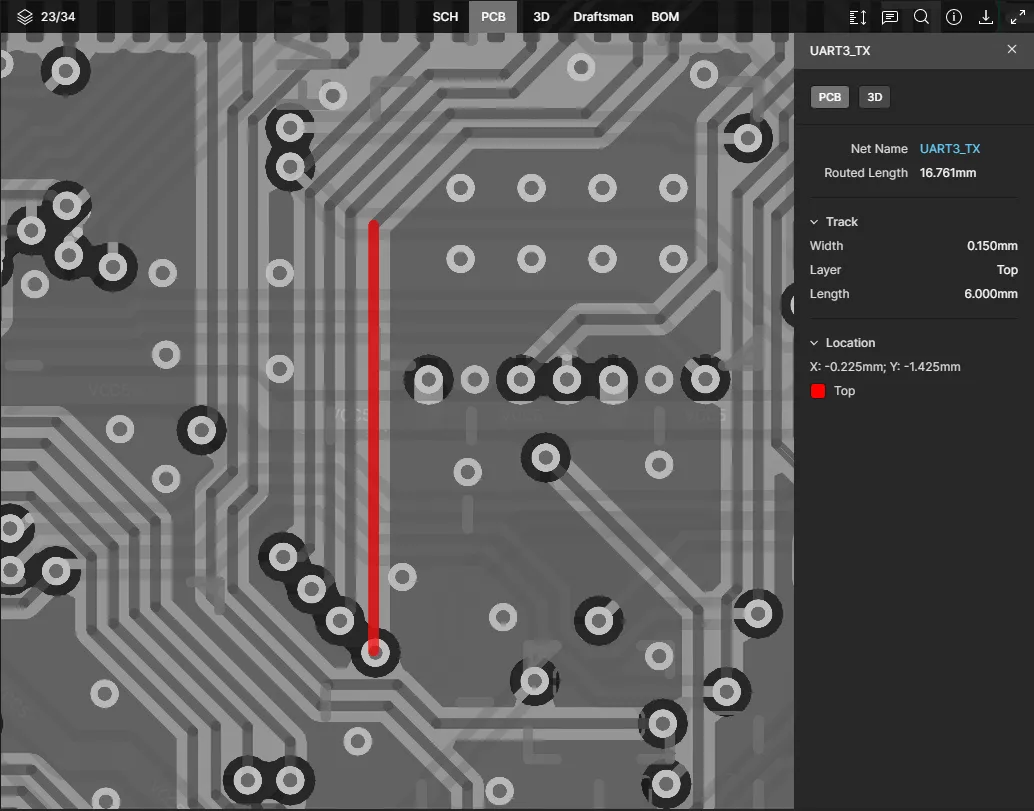Image resolution: width=1034 pixels, height=811 pixels.
Task: Click the Width value 0.150mm
Action: click(992, 246)
